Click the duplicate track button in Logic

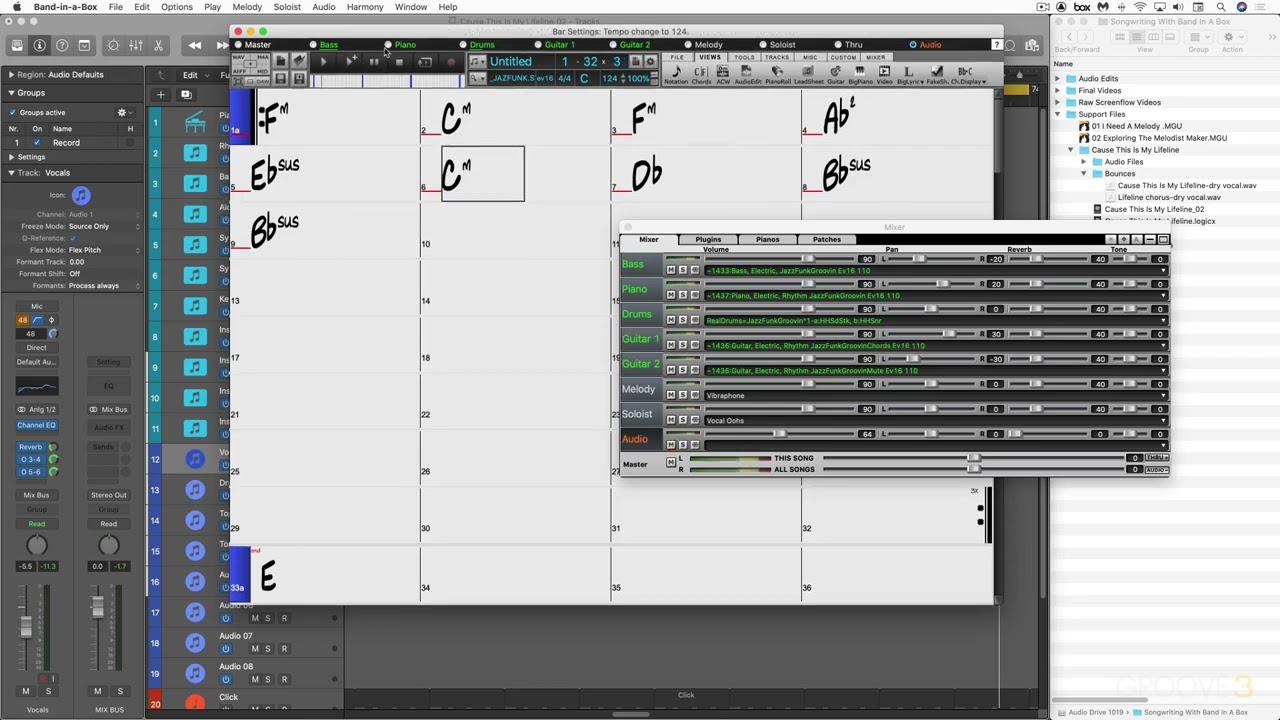[x=186, y=95]
